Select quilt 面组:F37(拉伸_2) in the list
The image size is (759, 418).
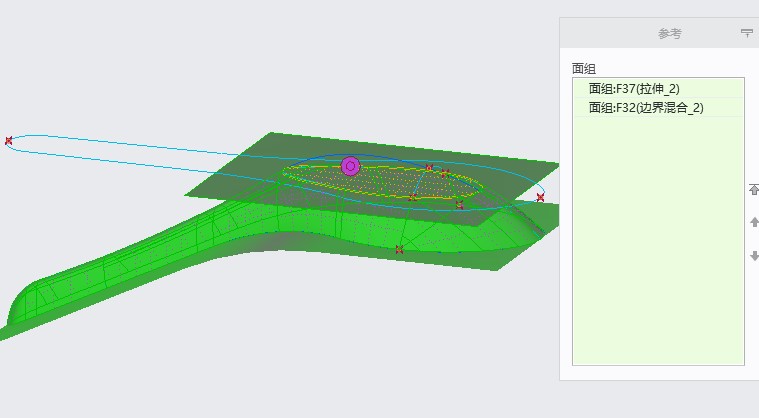coord(658,89)
